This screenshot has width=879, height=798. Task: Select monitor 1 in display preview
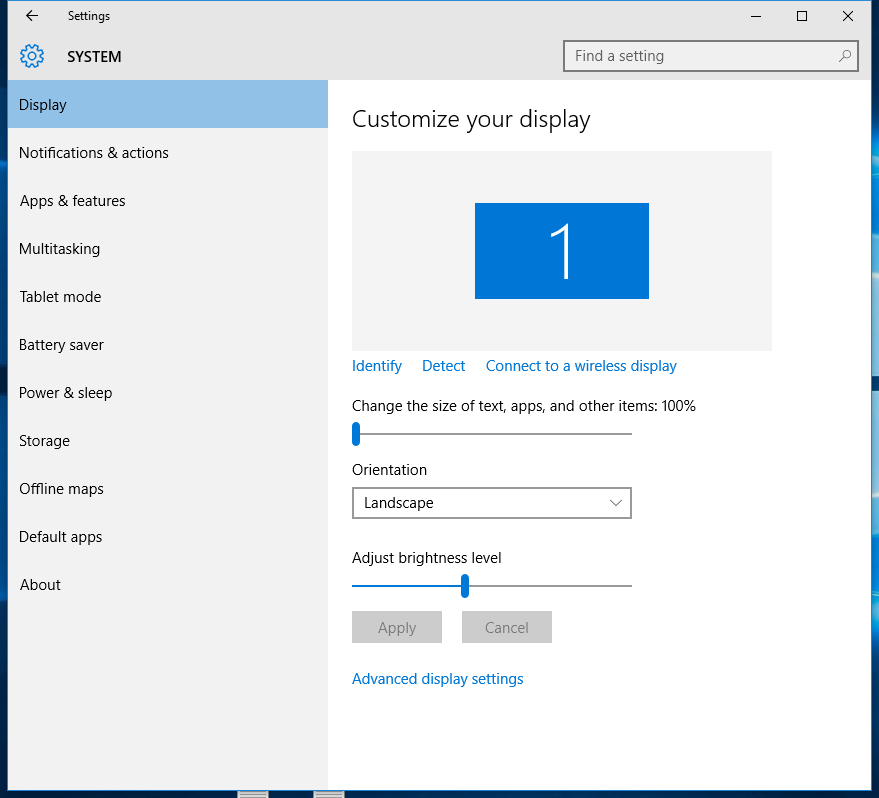pos(561,251)
